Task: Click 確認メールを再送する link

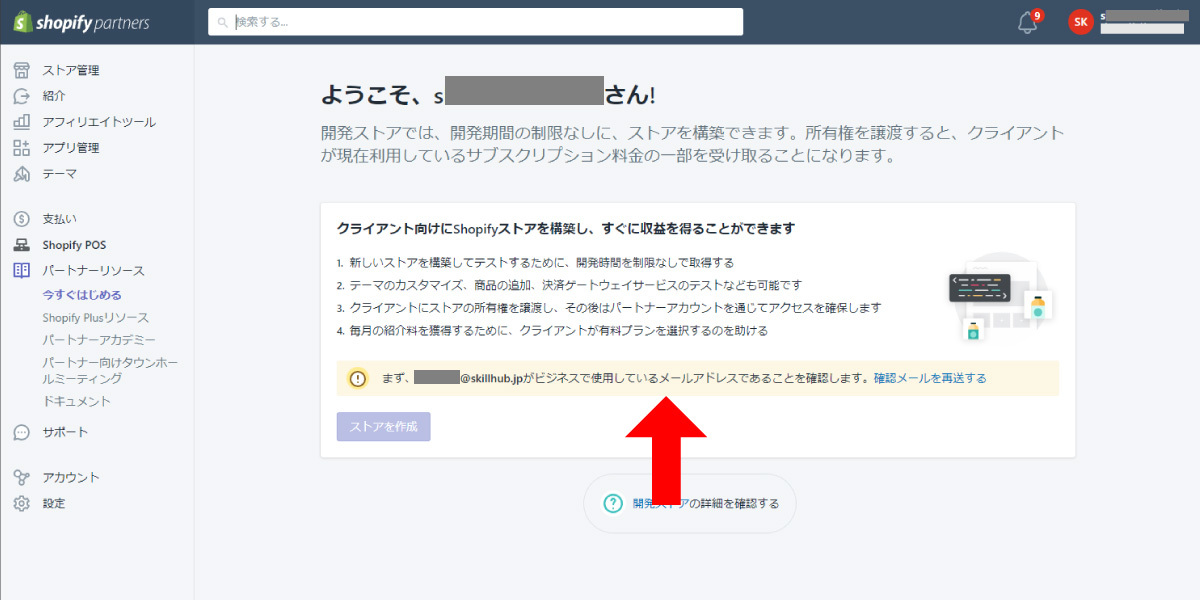Action: tap(930, 379)
